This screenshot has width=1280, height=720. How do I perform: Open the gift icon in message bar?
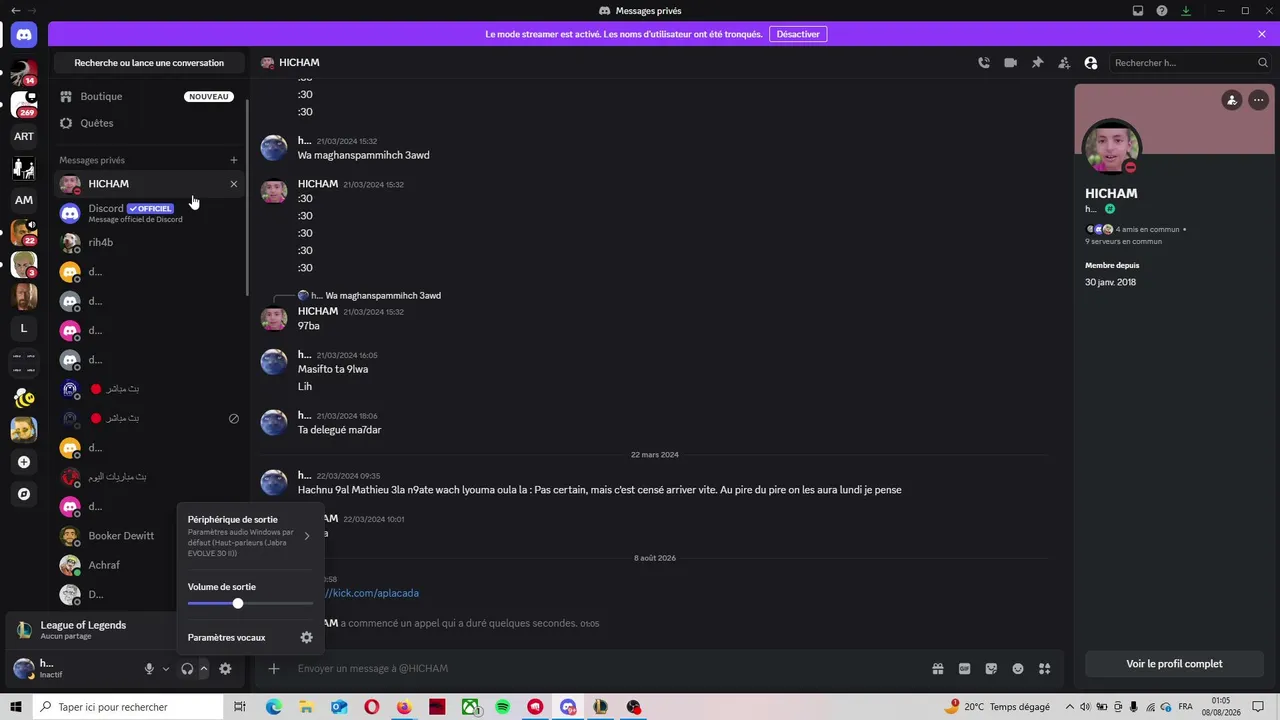938,669
